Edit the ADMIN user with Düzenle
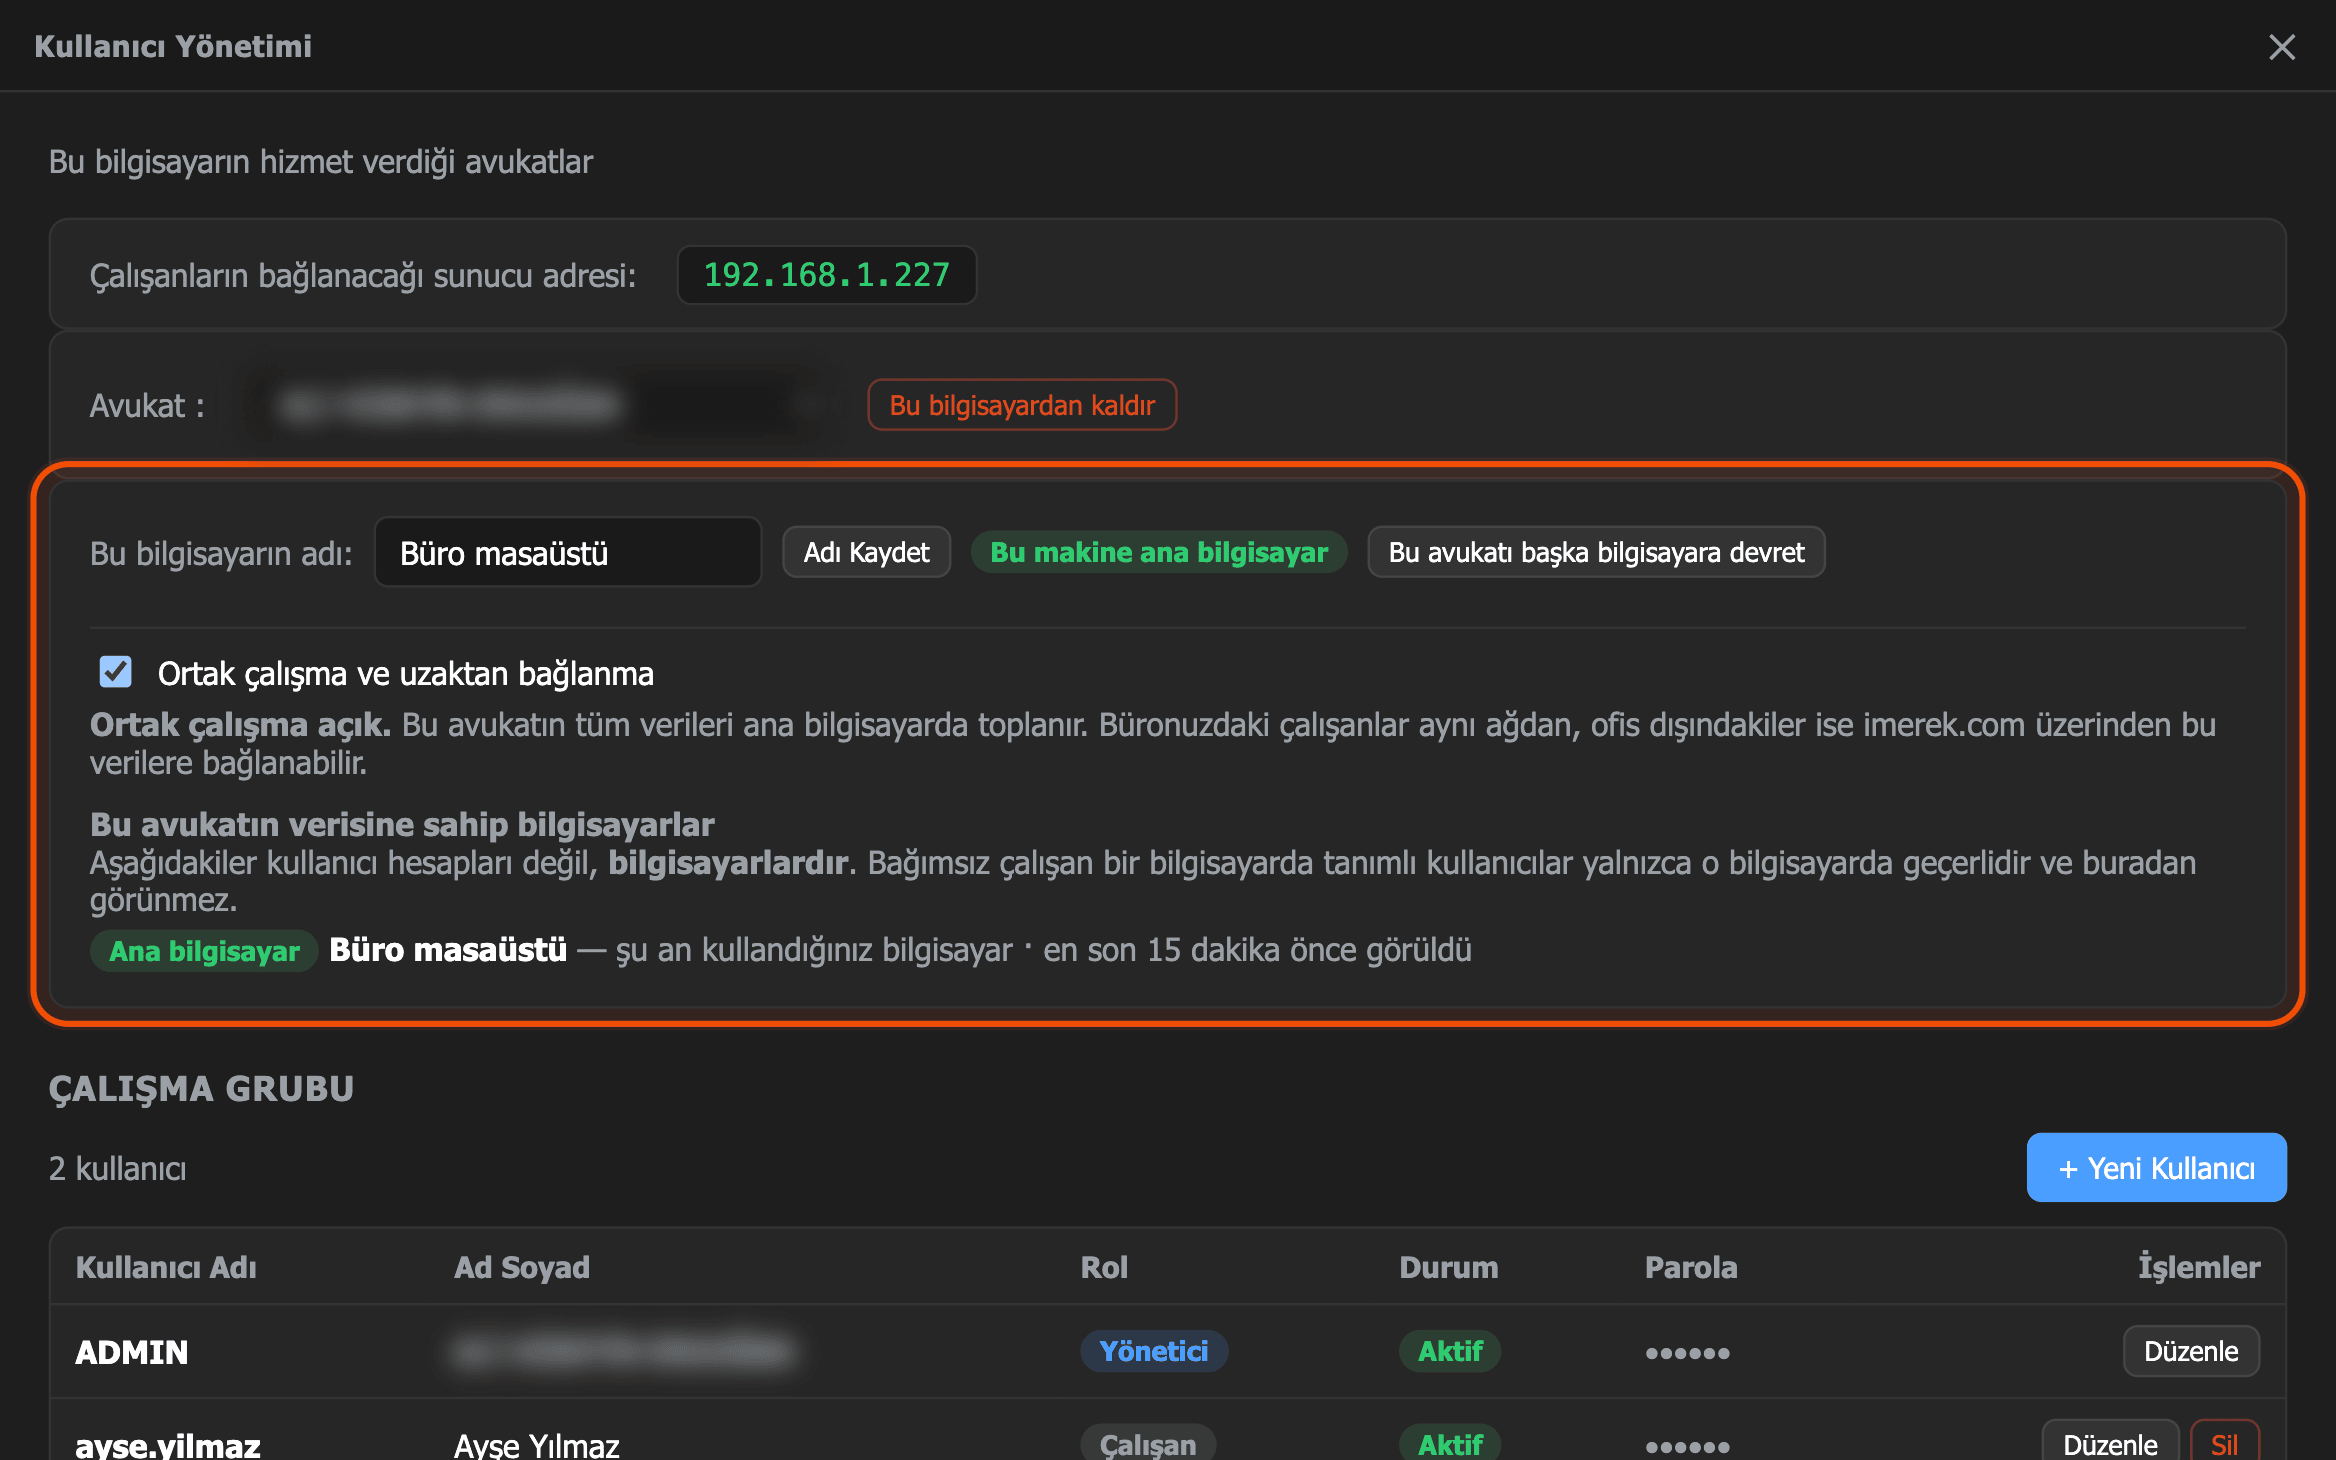The height and width of the screenshot is (1460, 2336). pyautogui.click(x=2191, y=1351)
